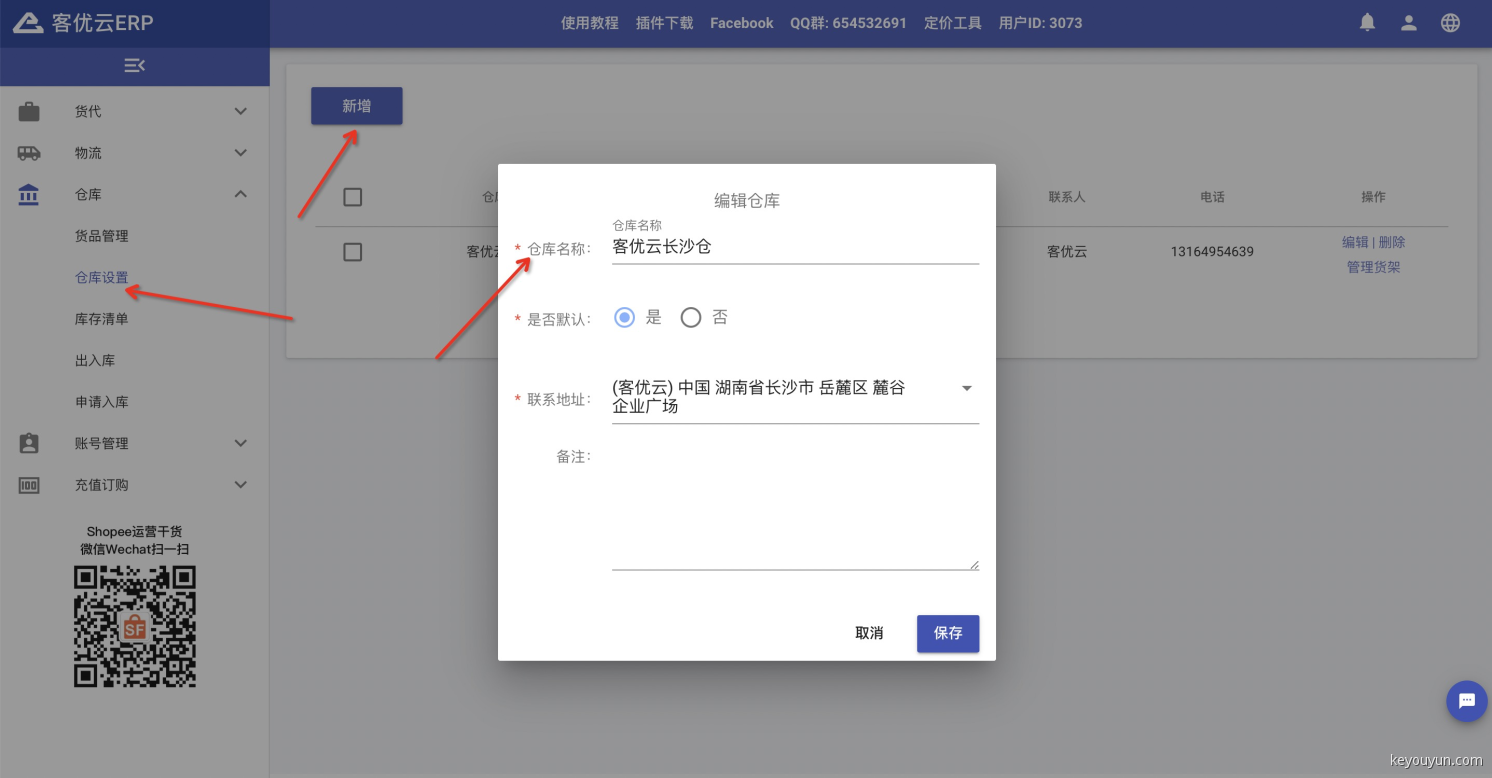Open the language globe icon
The image size is (1492, 778).
1451,23
